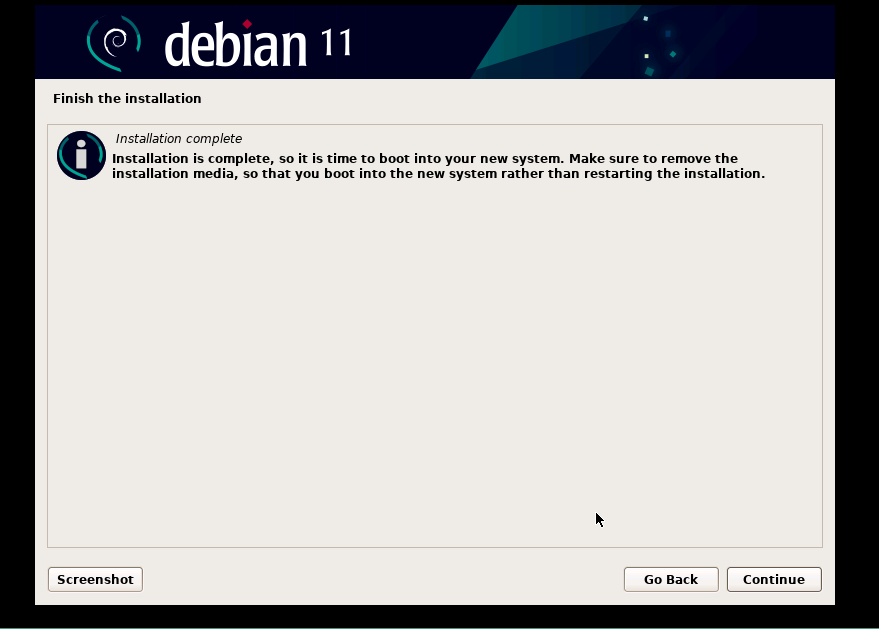Click the 'Finish the installation' title
Viewport: 879px width, 632px height.
point(127,98)
